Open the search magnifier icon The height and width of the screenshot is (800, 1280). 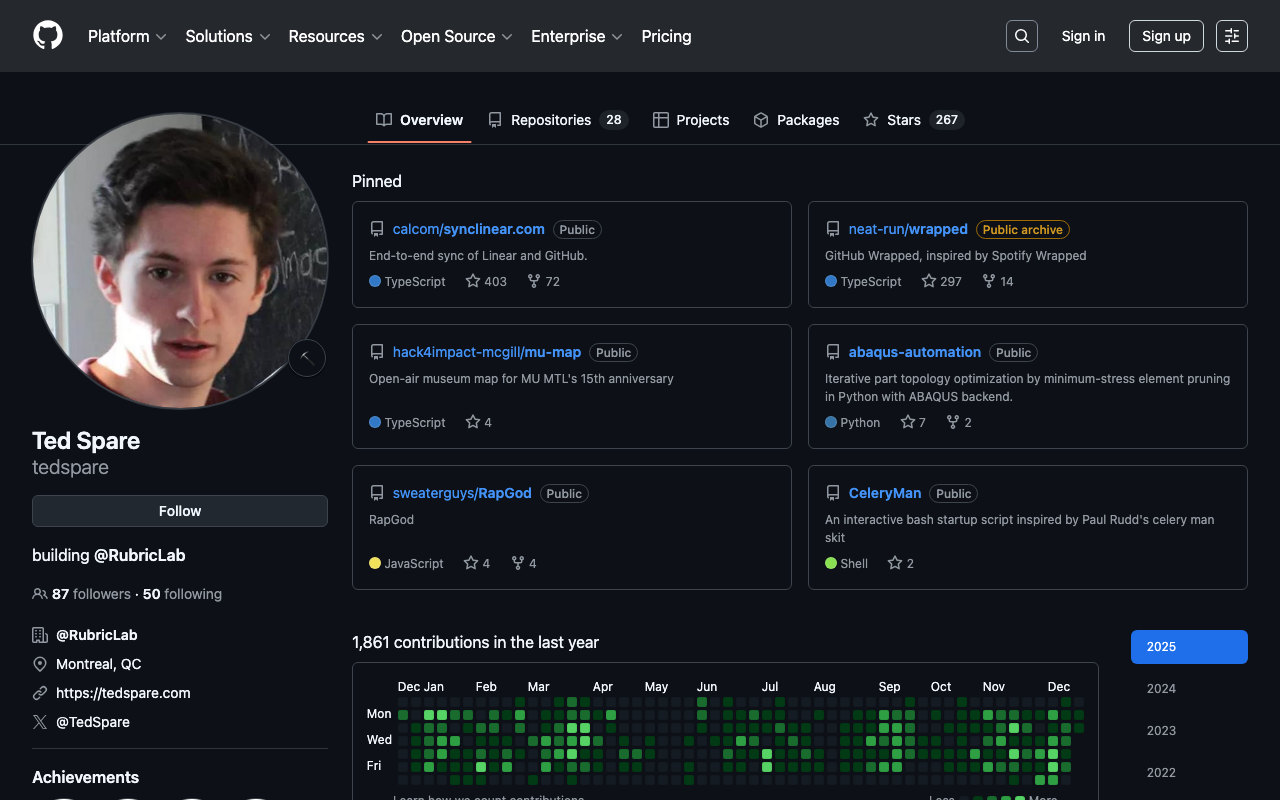[1021, 36]
